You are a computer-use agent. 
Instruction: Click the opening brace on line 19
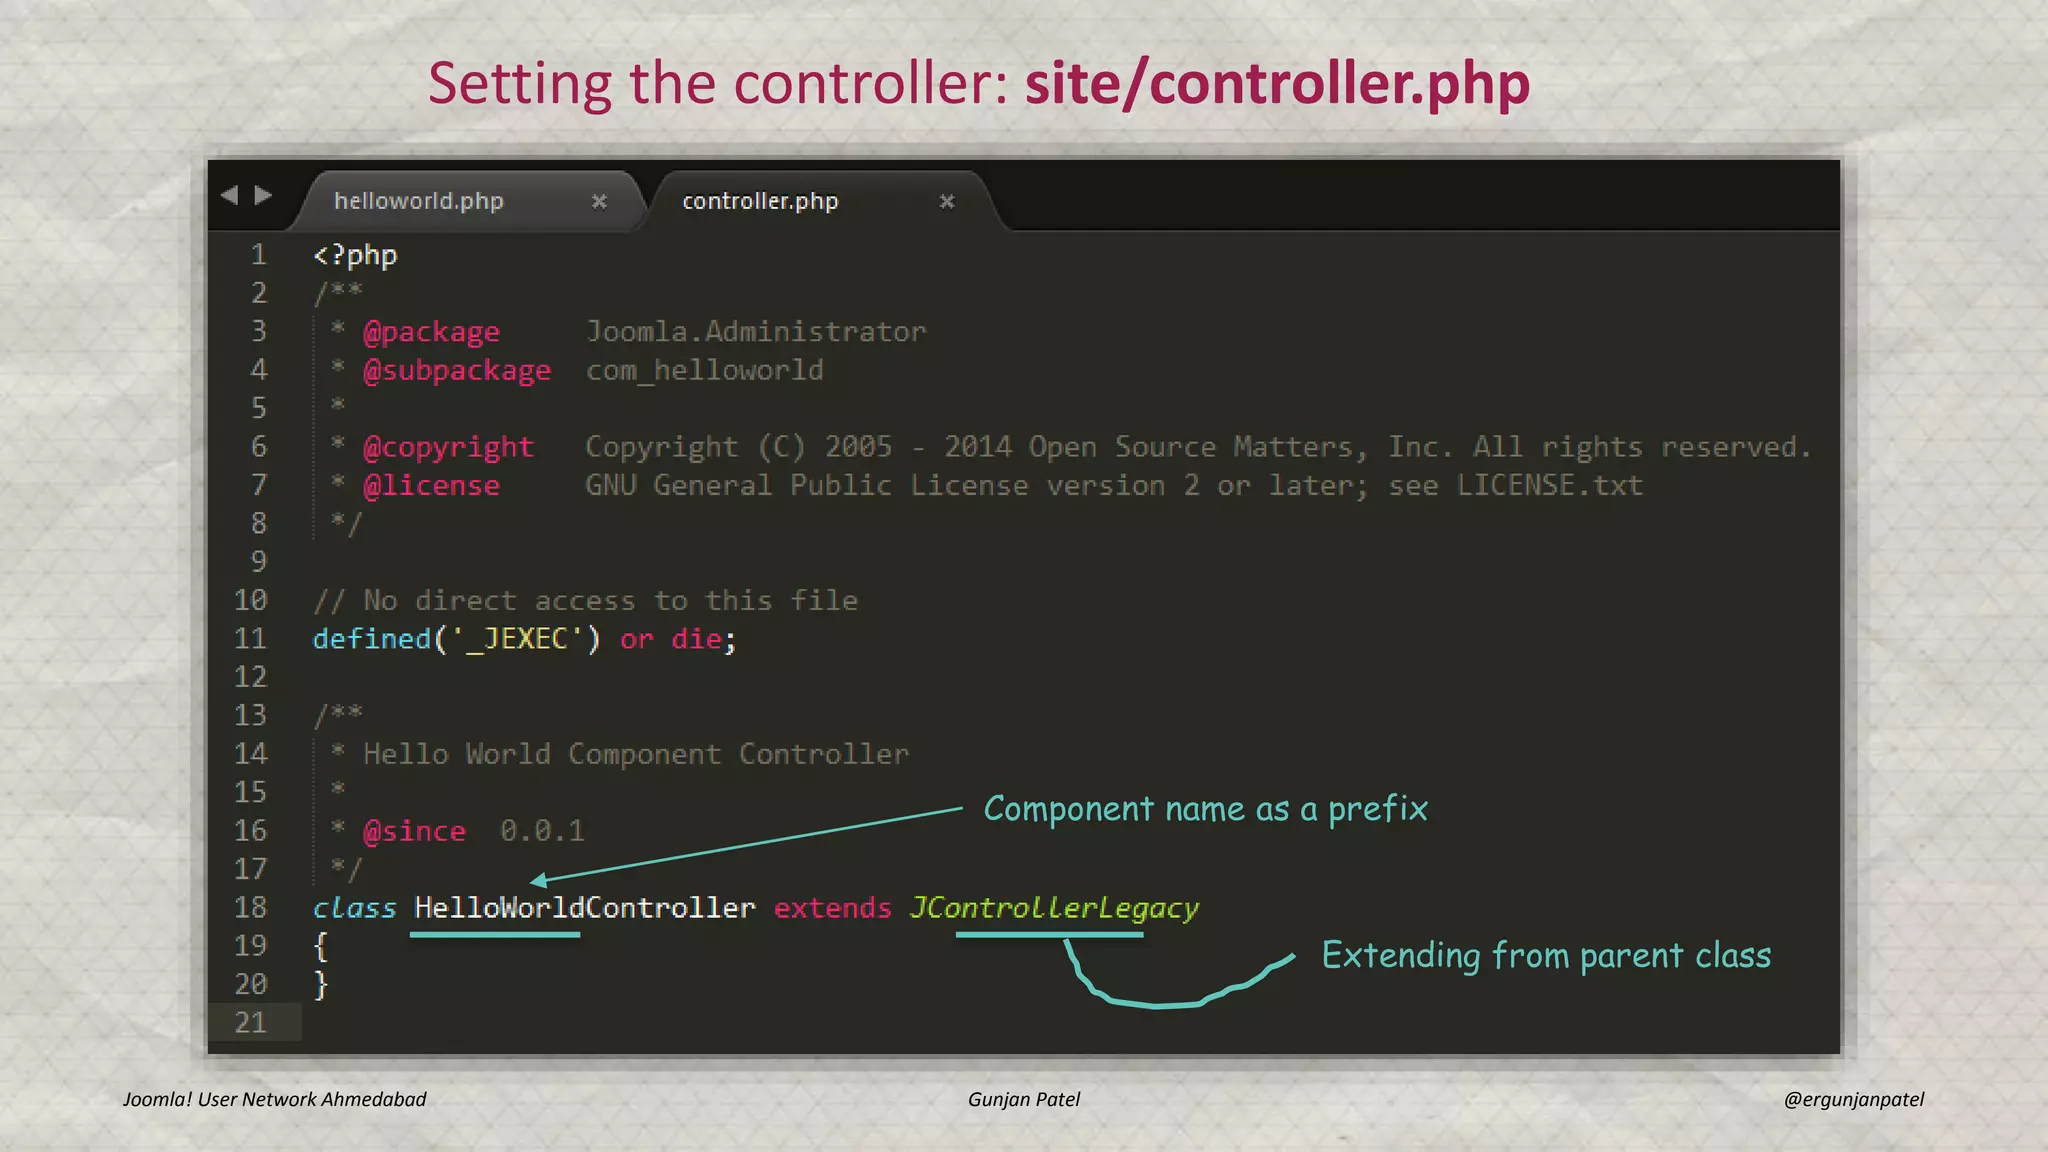(x=320, y=946)
